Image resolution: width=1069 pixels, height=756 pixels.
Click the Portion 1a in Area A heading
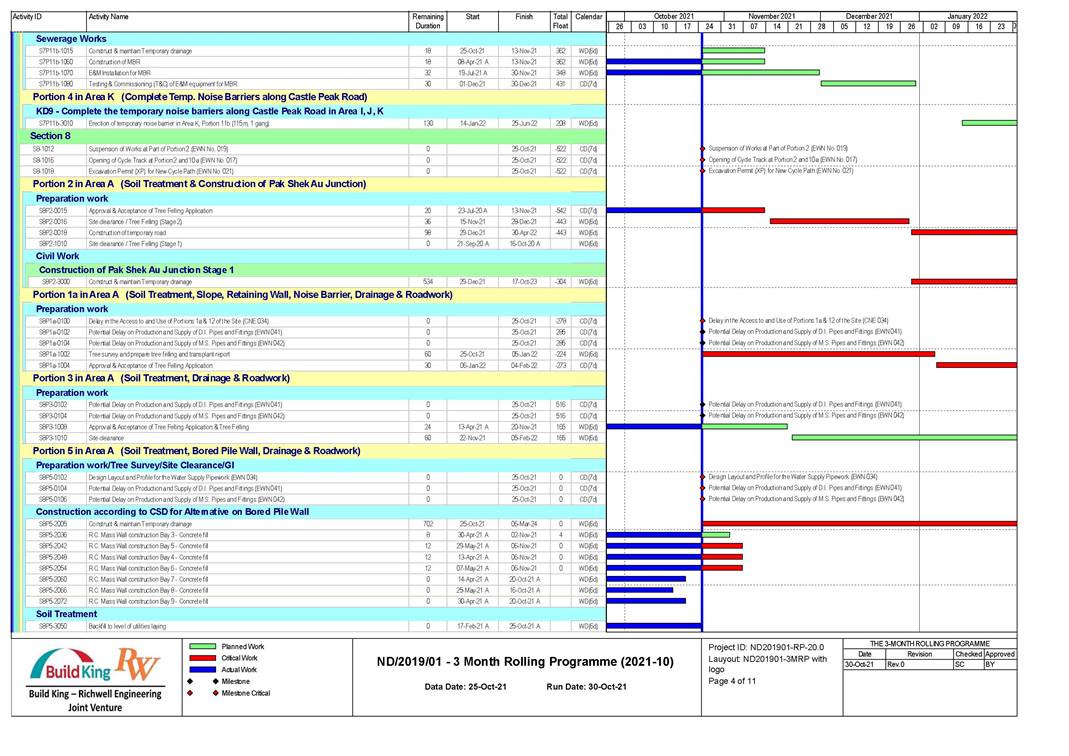point(243,294)
